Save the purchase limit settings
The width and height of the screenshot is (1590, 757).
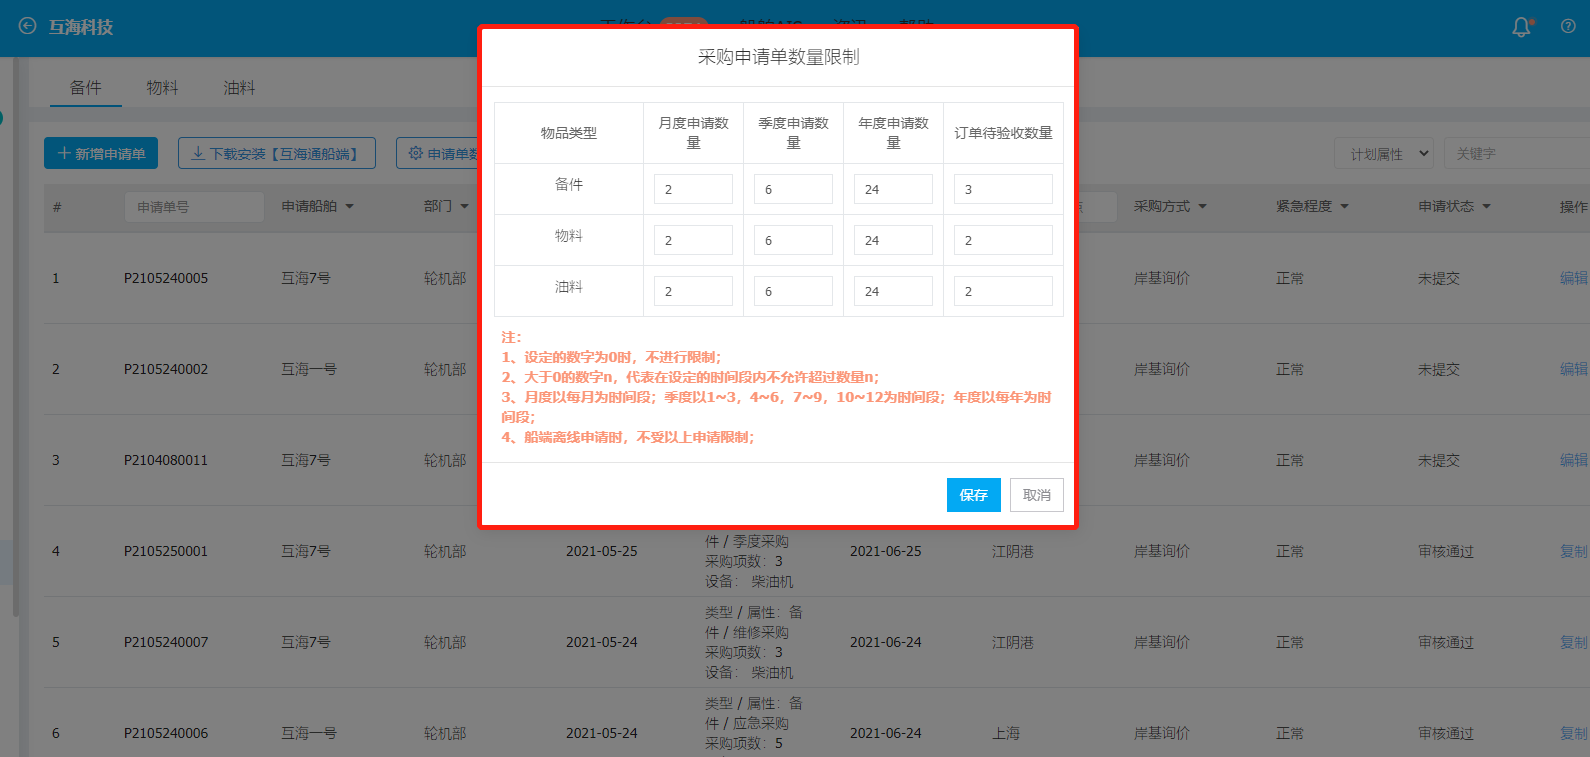[x=973, y=495]
